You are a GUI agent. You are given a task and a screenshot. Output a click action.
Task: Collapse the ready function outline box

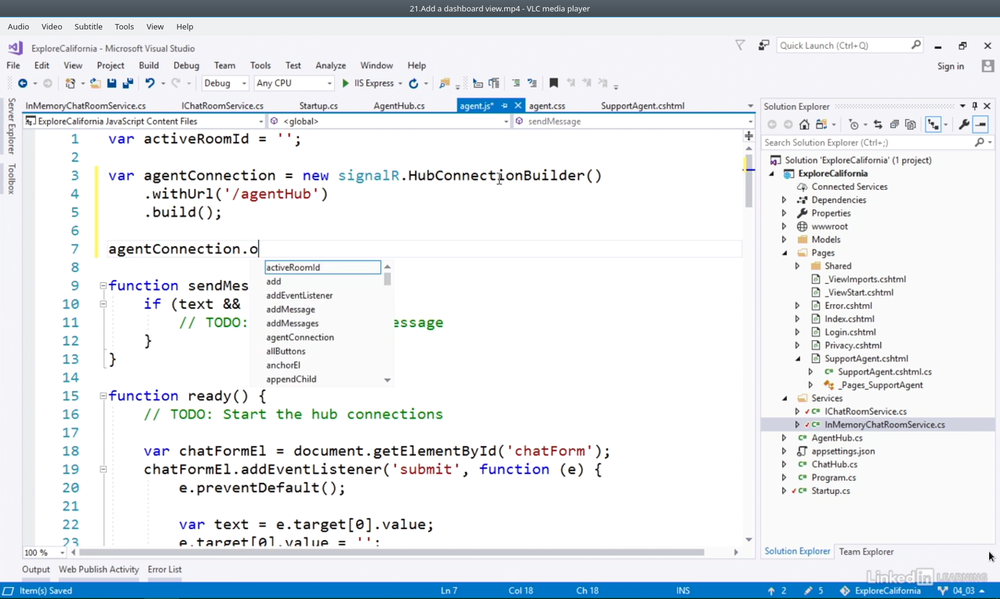103,396
